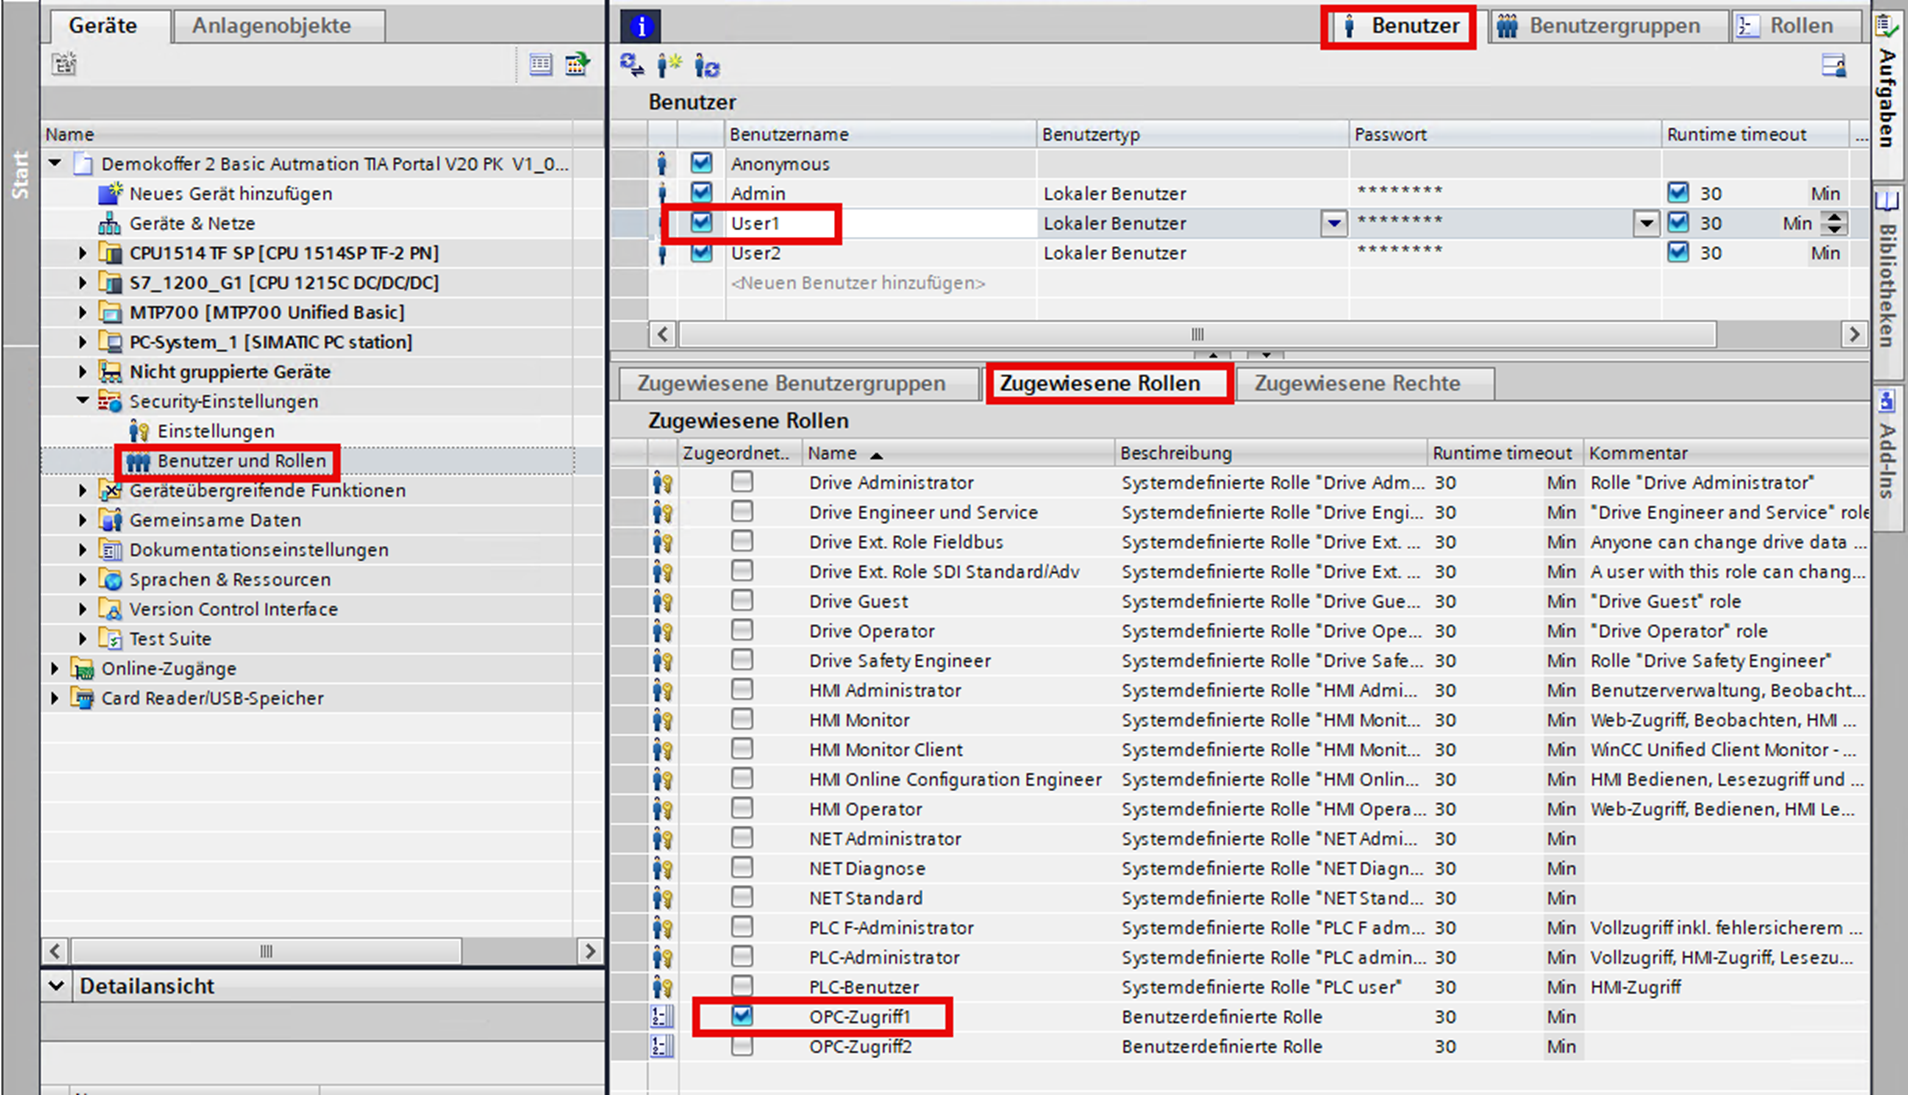Click the add new user toolbar icon
The image size is (1908, 1095).
point(669,66)
